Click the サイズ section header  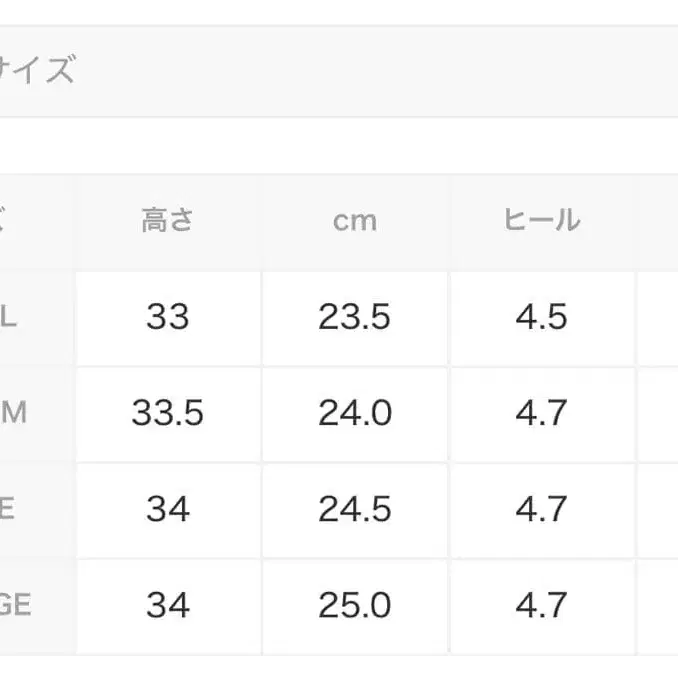(40, 72)
